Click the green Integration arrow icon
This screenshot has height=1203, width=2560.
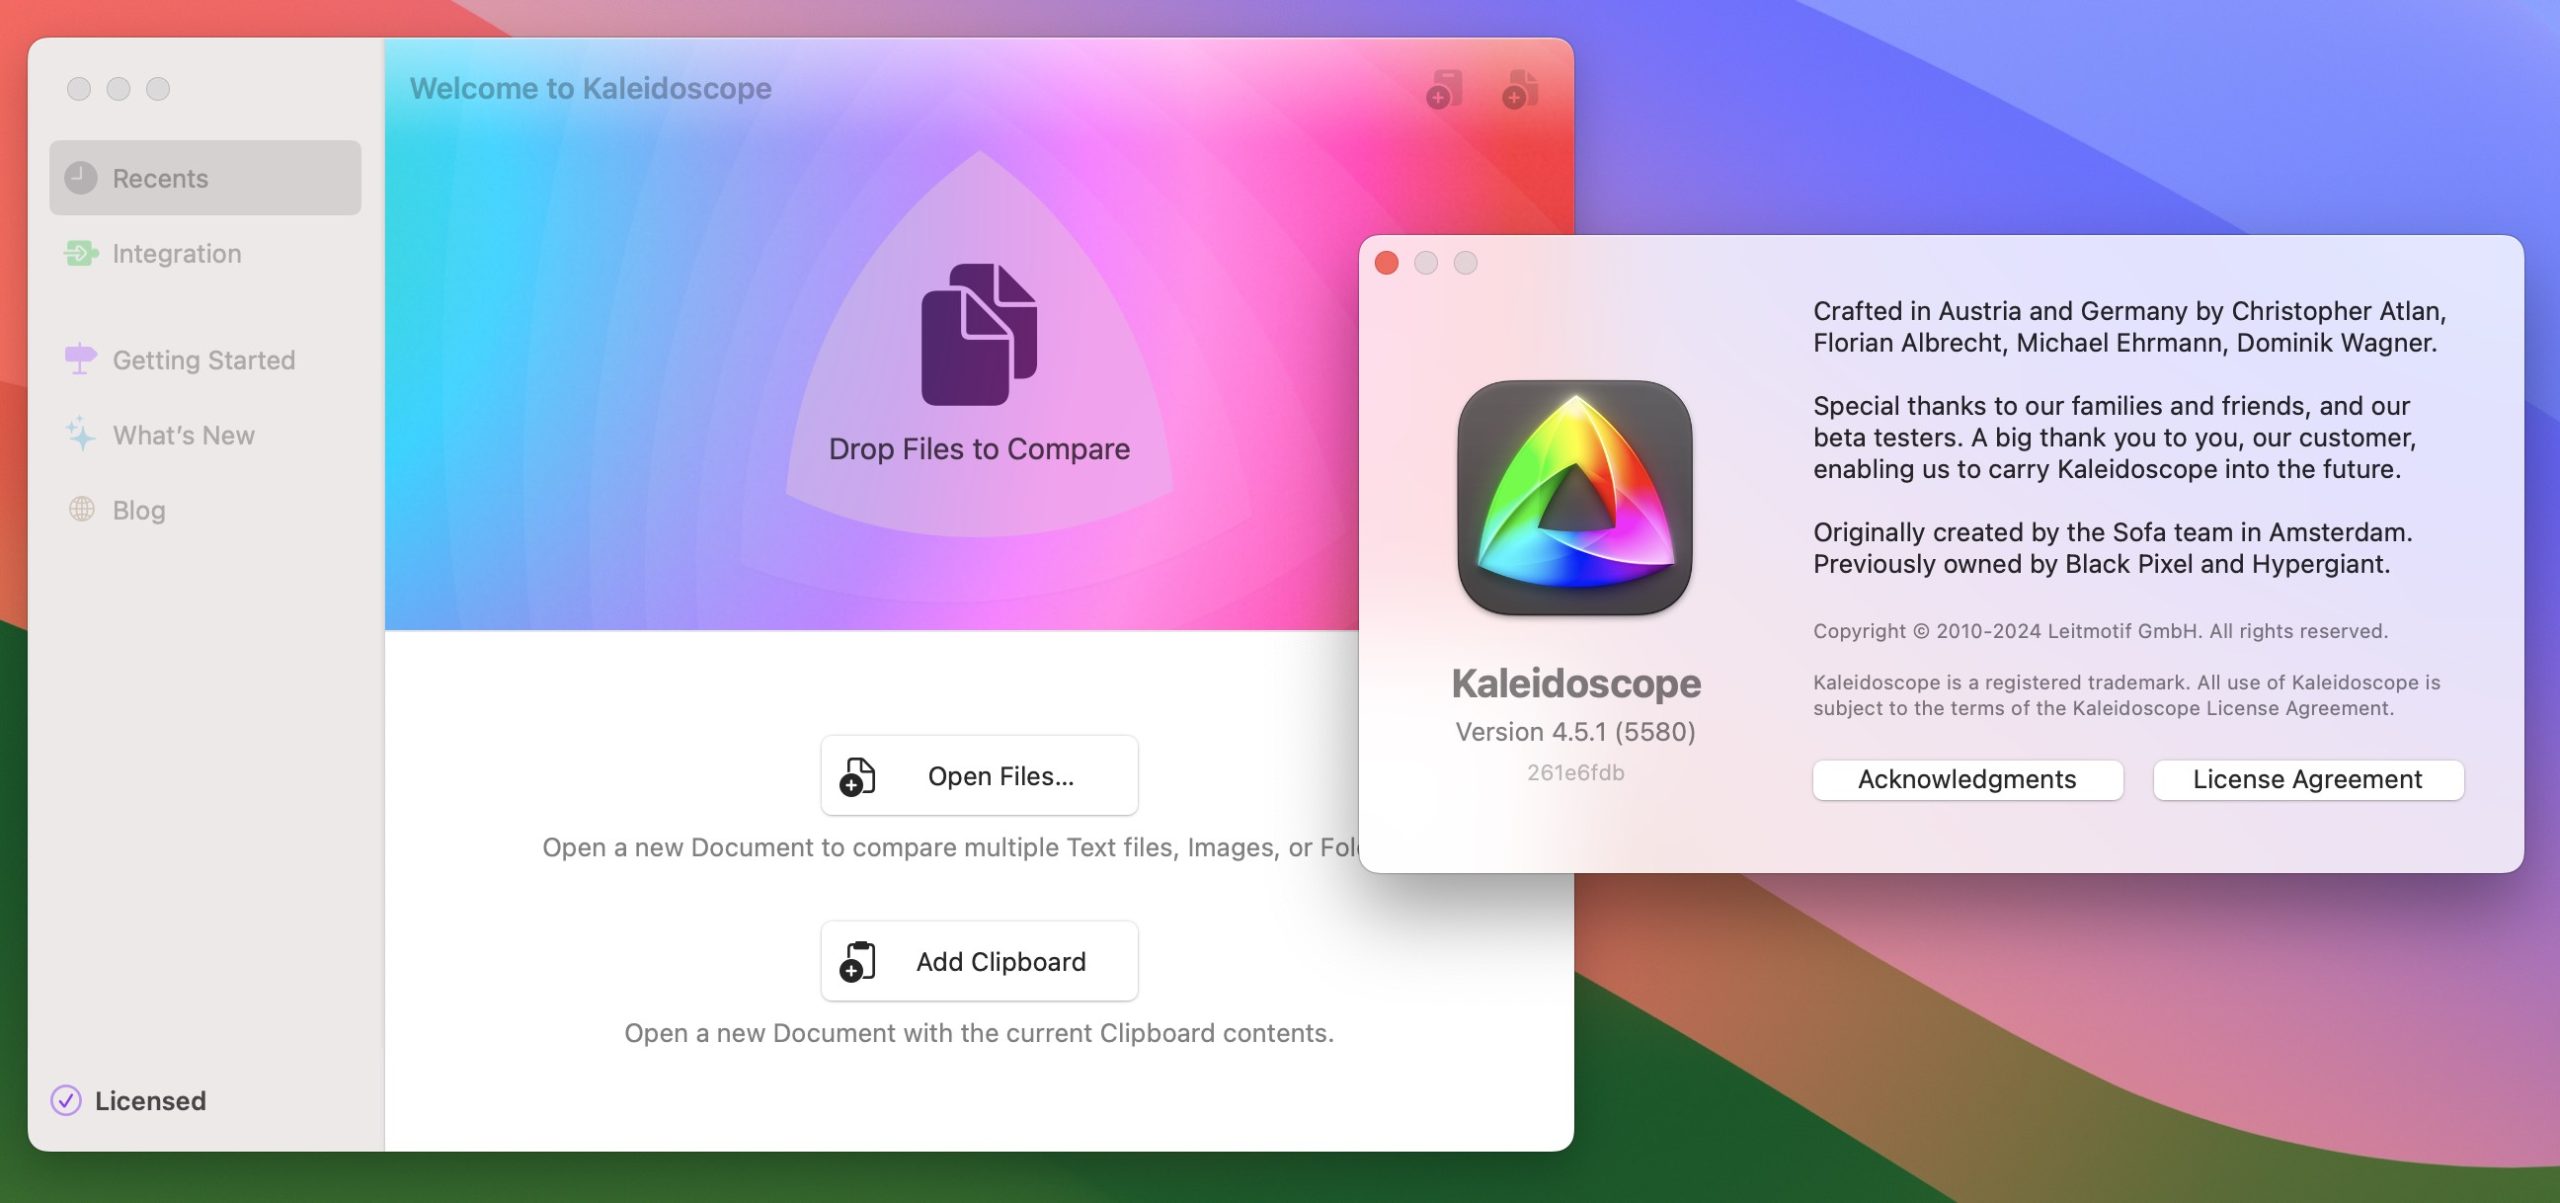(81, 254)
